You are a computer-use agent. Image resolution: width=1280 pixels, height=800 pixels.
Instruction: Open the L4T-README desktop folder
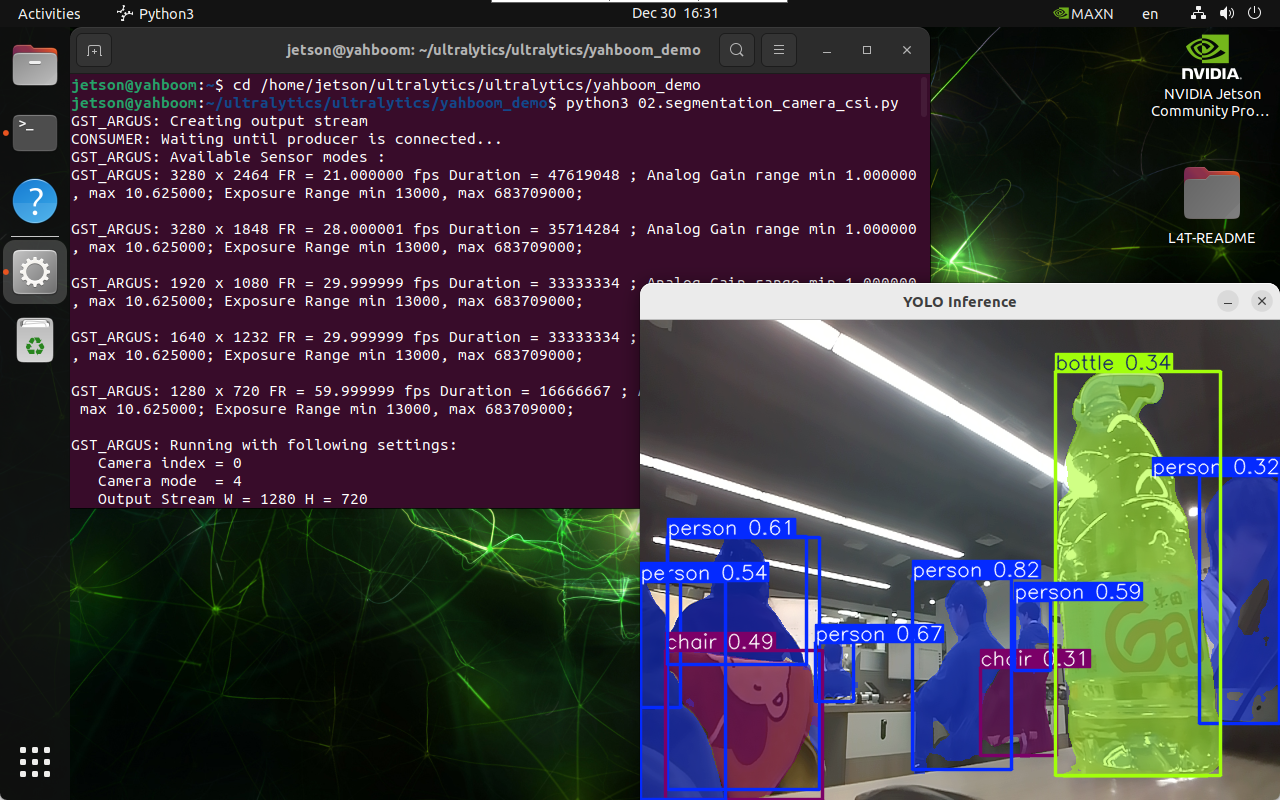click(x=1211, y=205)
